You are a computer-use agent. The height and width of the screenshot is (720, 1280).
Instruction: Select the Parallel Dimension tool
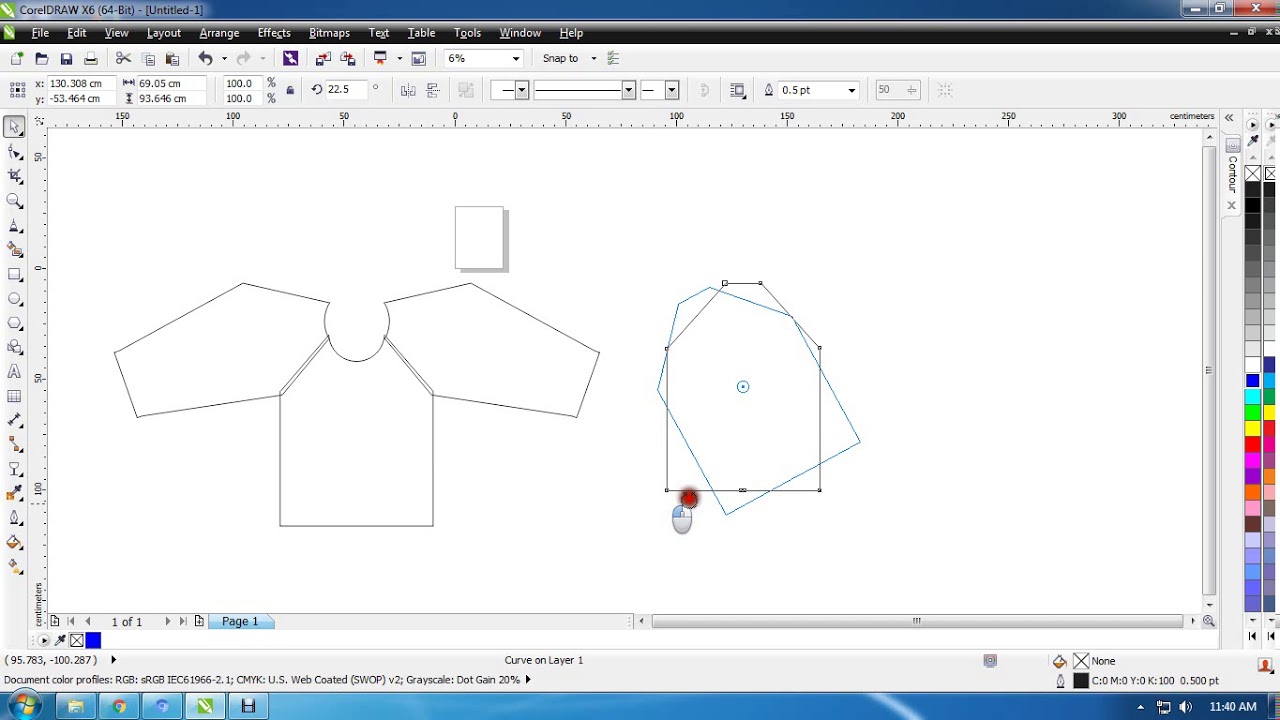tap(15, 421)
